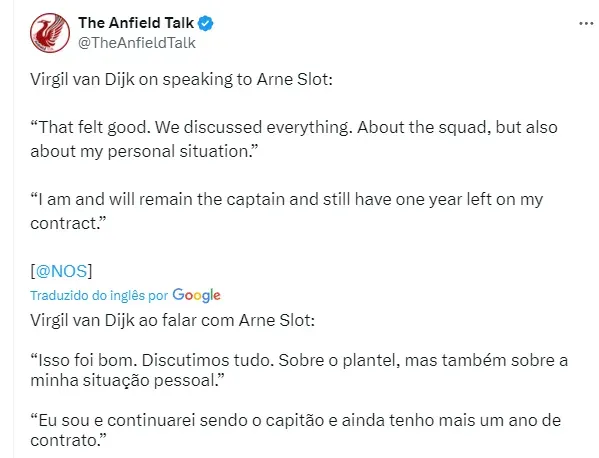Viewport: 599px width, 458px height.
Task: Click the word 'contrato' in the translation
Action: click(x=63, y=440)
